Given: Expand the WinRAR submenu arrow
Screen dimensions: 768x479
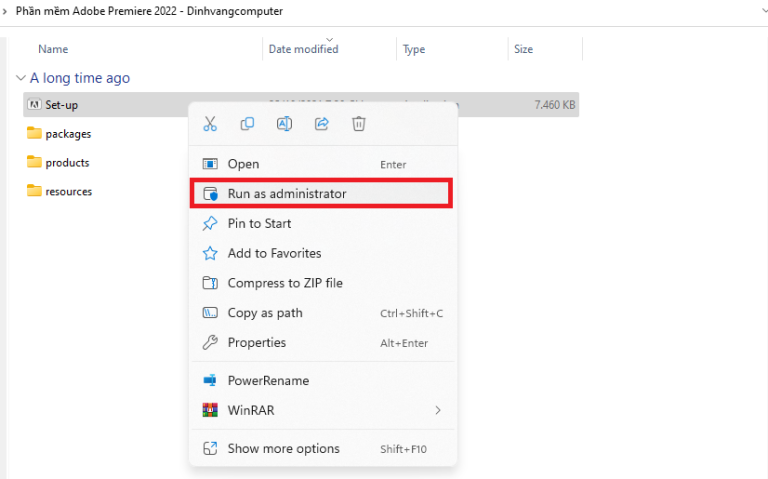Looking at the screenshot, I should 437,410.
